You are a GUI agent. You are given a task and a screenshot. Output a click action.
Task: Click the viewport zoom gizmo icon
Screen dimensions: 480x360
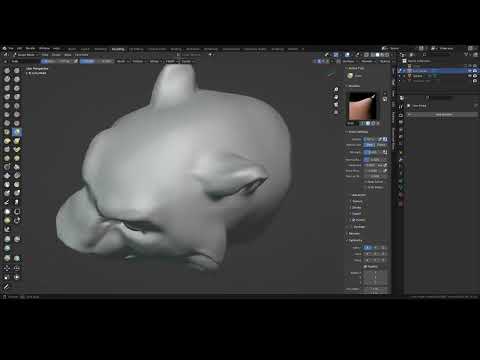click(336, 89)
